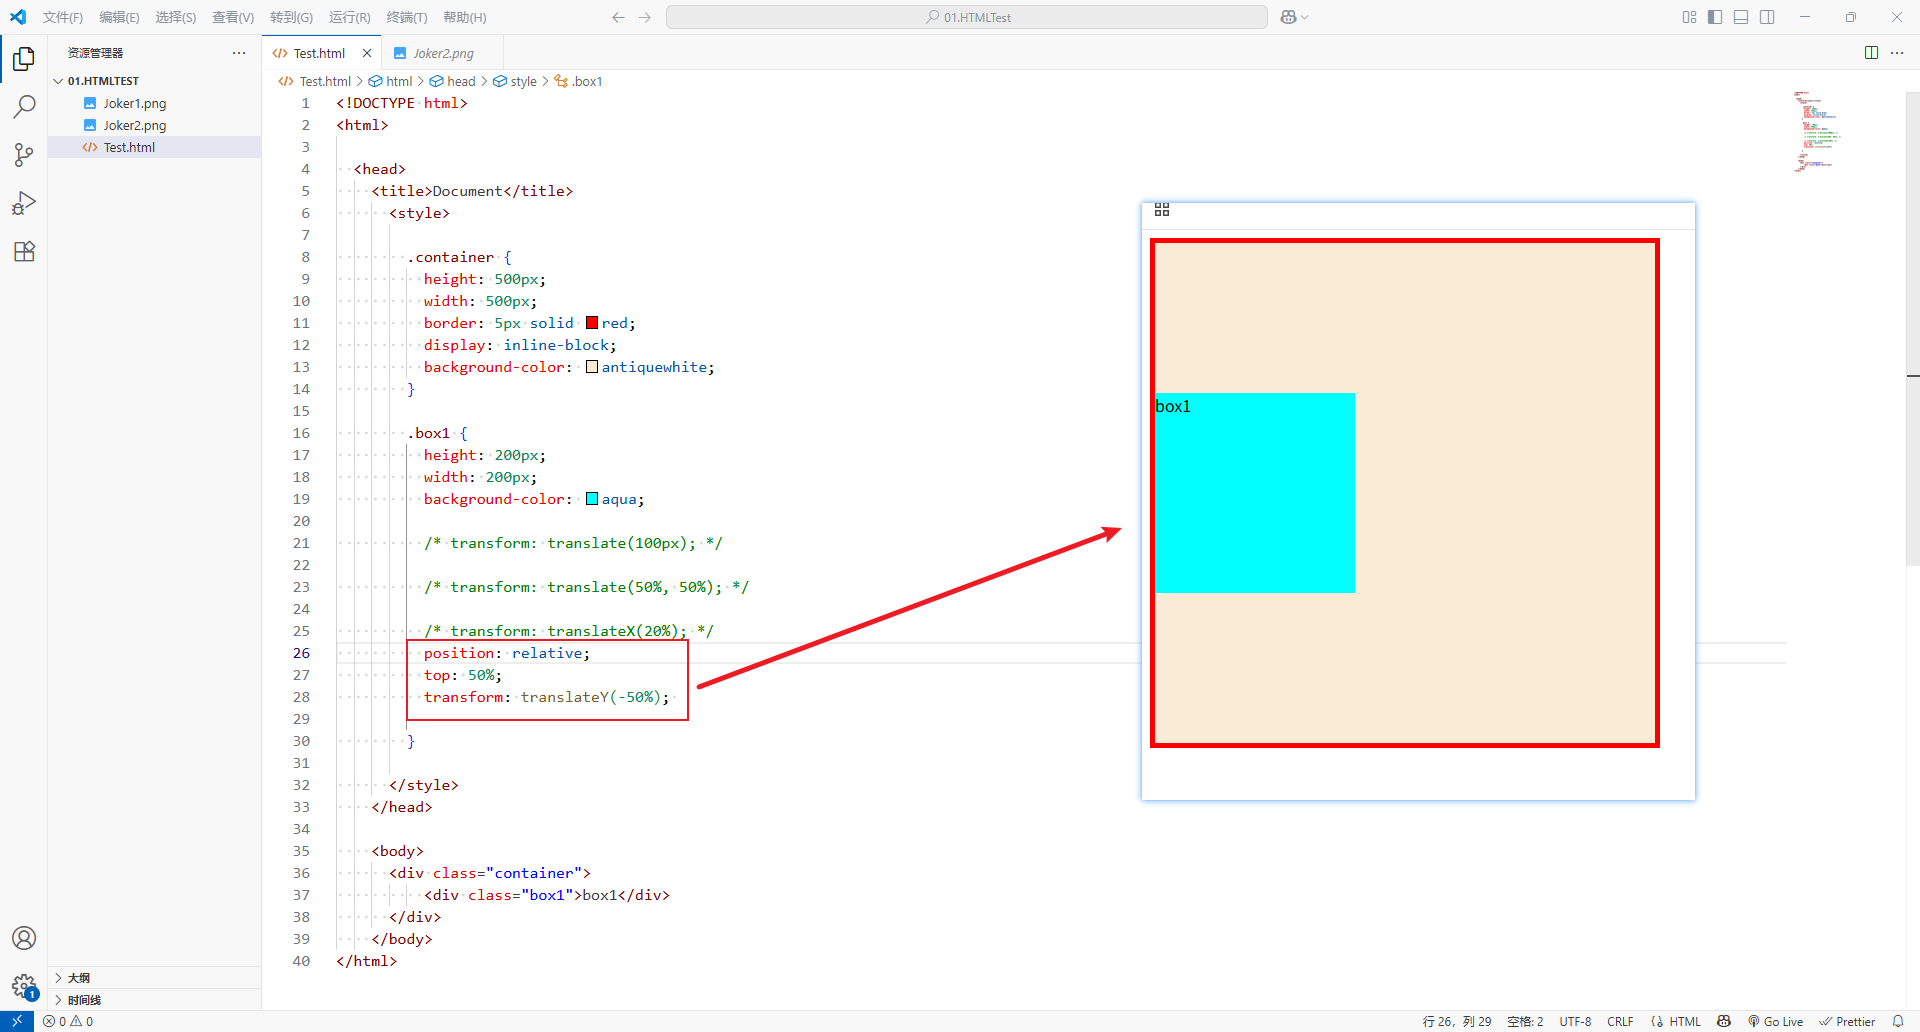Open the 终端(T) menu

(406, 17)
